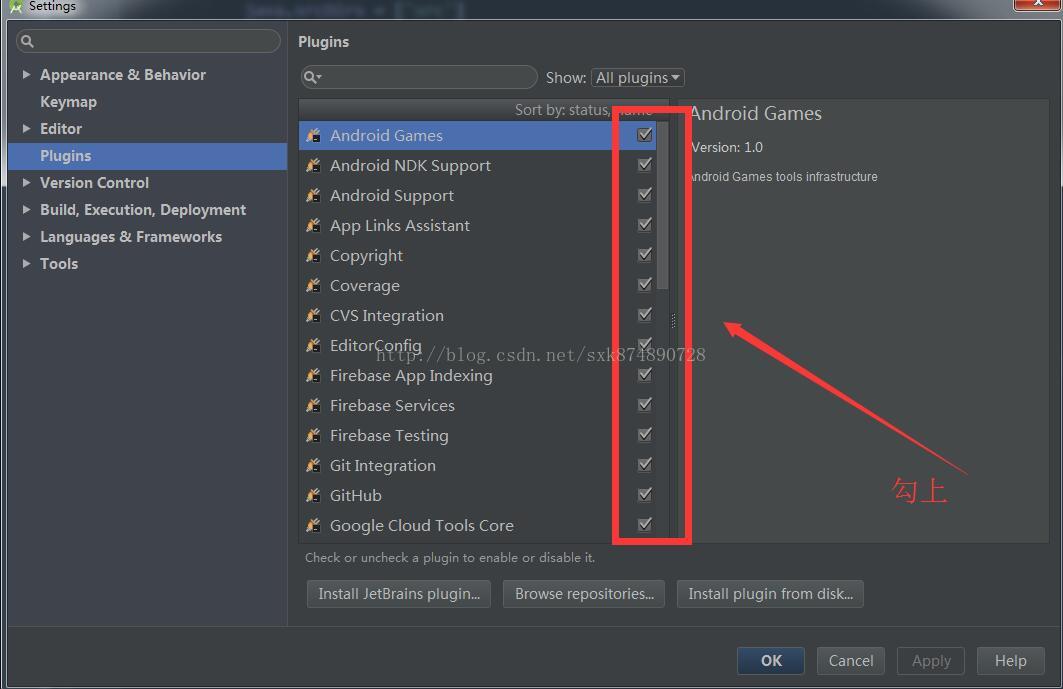Toggle the Firebase Services checkbox

645,404
